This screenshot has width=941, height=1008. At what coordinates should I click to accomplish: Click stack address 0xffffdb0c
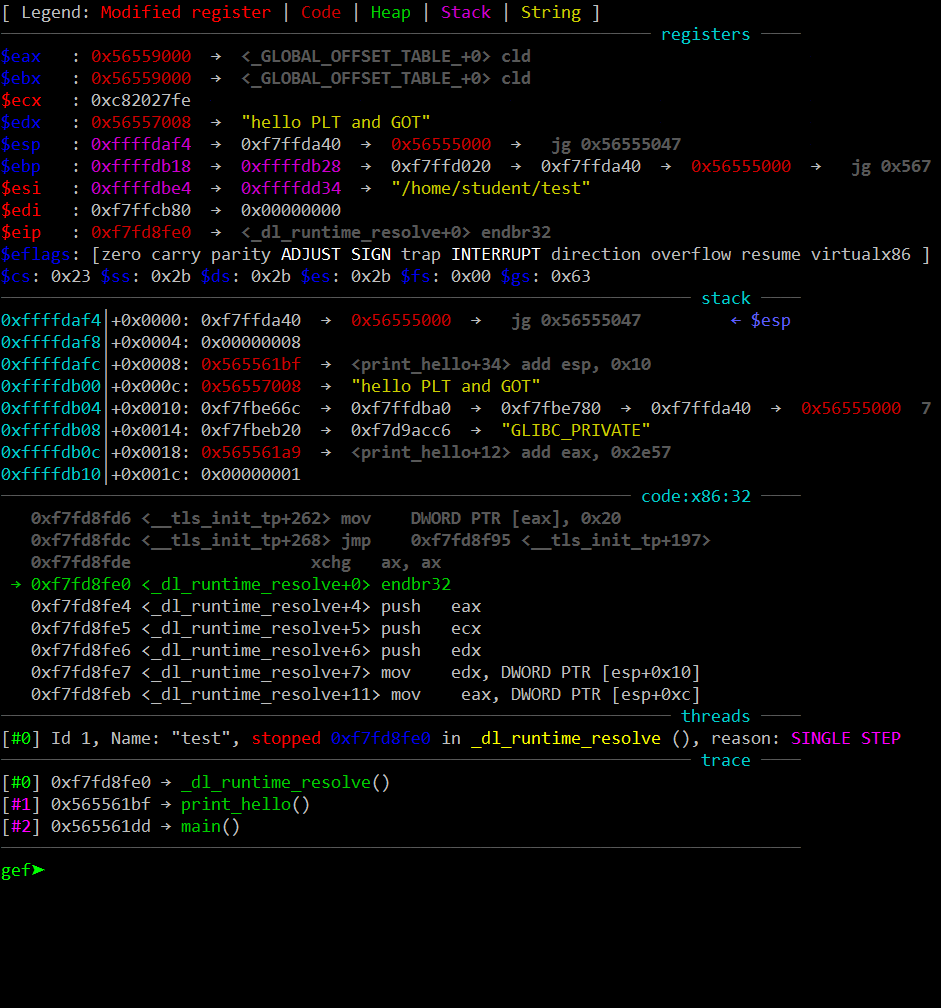[51, 452]
